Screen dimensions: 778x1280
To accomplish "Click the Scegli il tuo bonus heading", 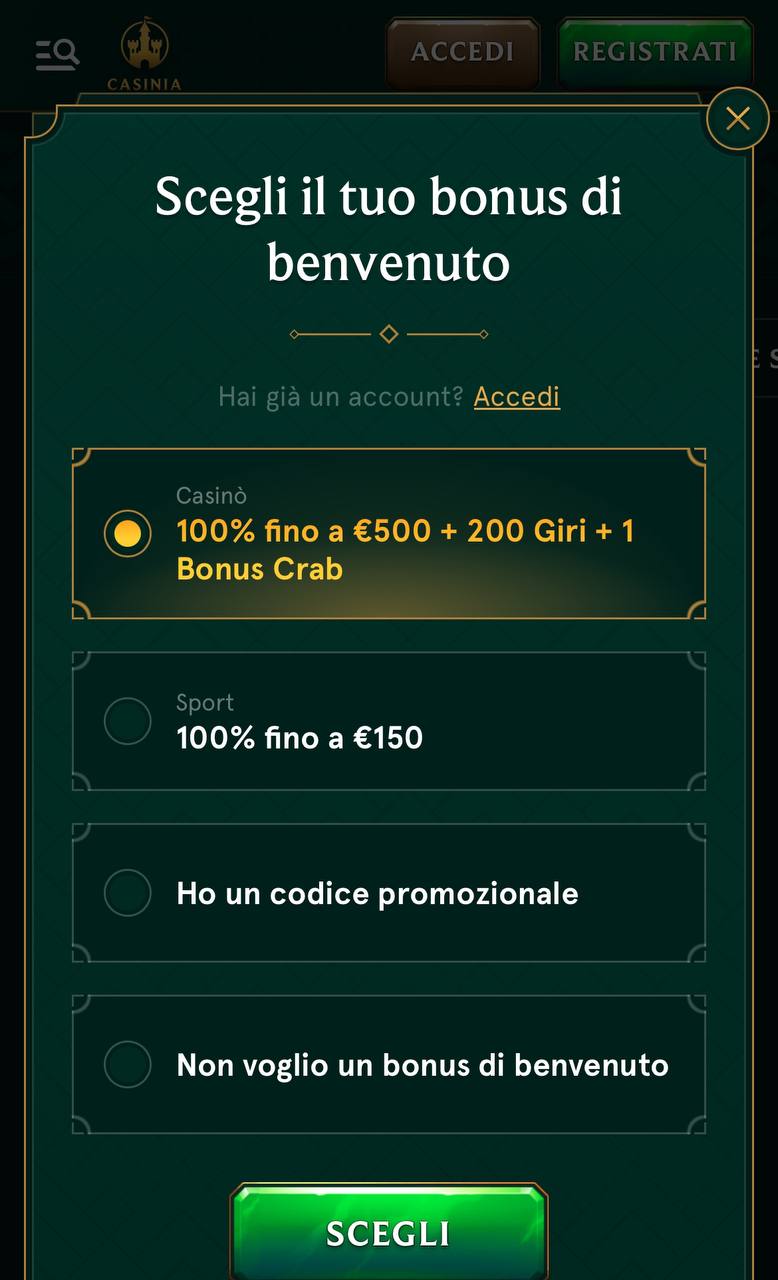I will click(389, 229).
